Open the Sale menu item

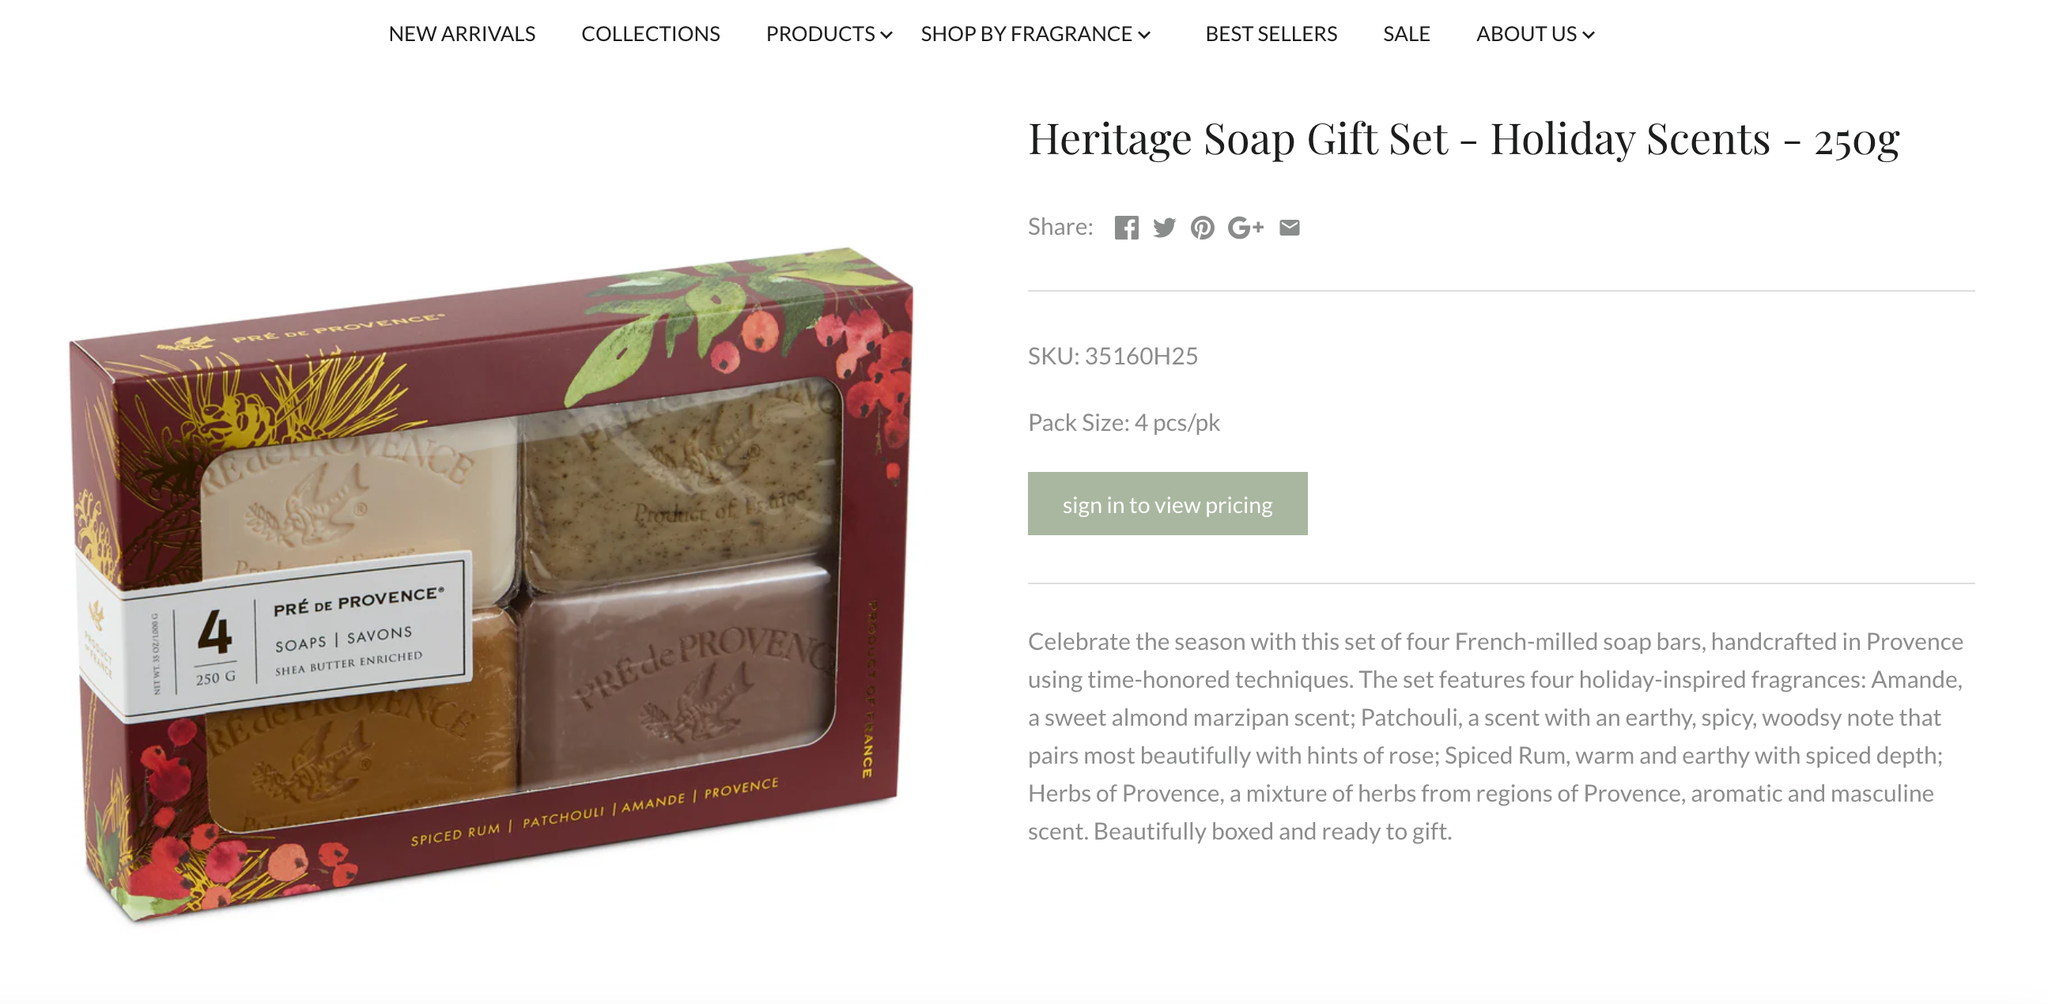[1407, 34]
